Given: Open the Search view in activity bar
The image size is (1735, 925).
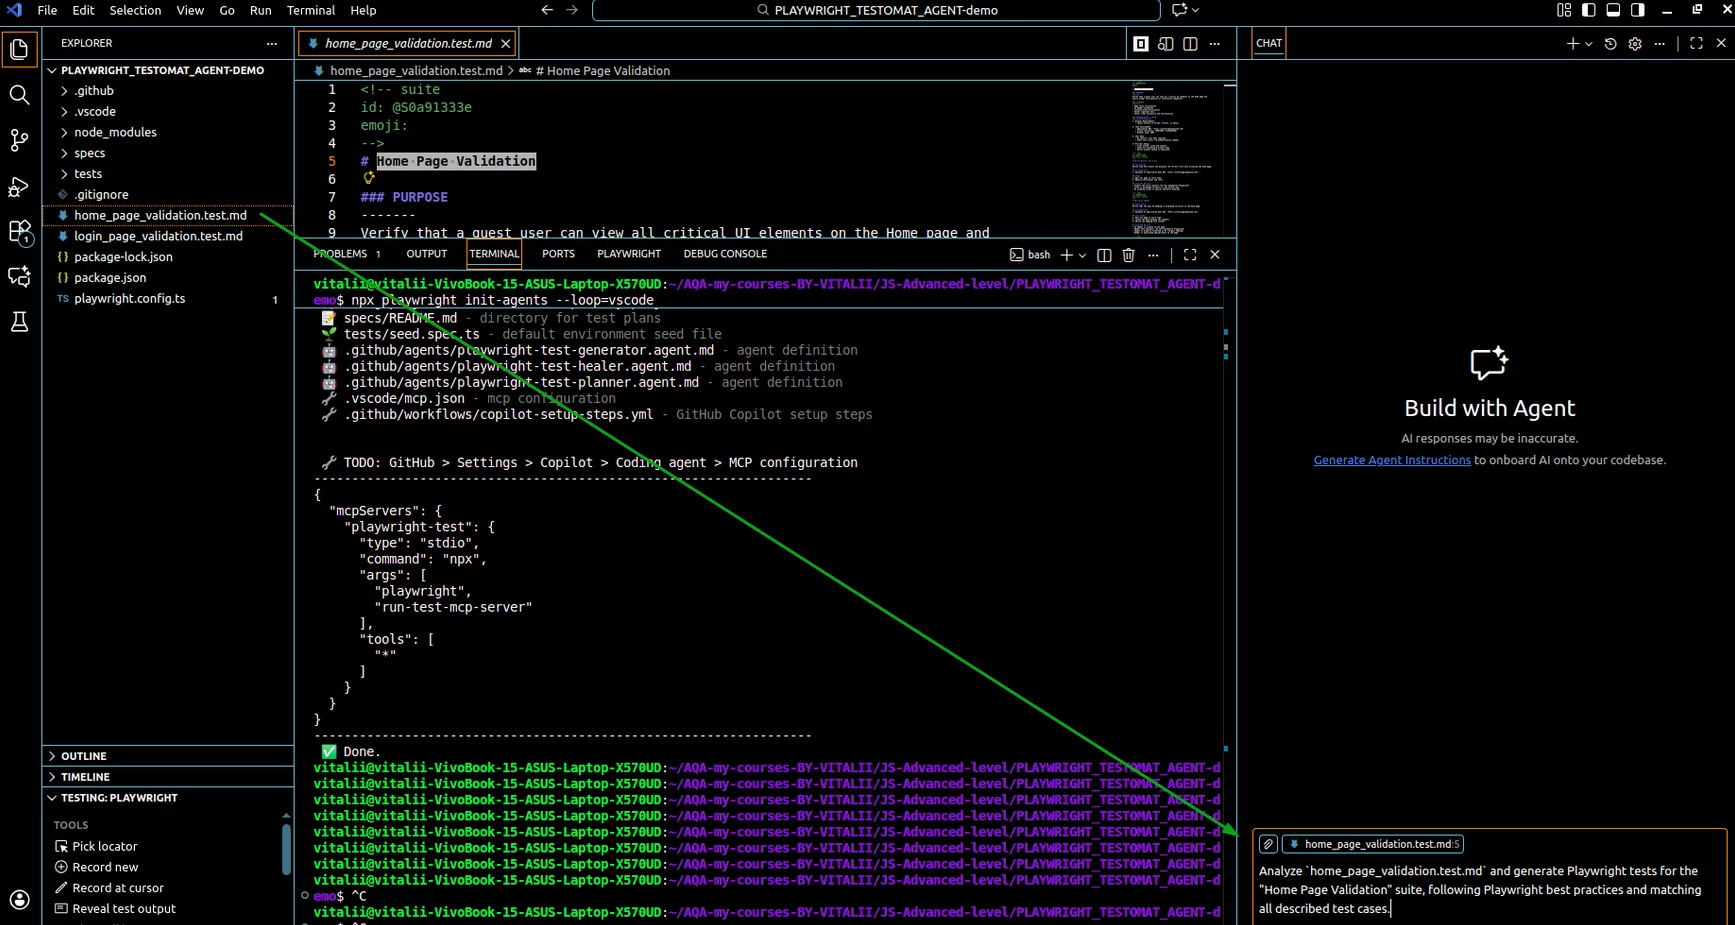Looking at the screenshot, I should (19, 95).
